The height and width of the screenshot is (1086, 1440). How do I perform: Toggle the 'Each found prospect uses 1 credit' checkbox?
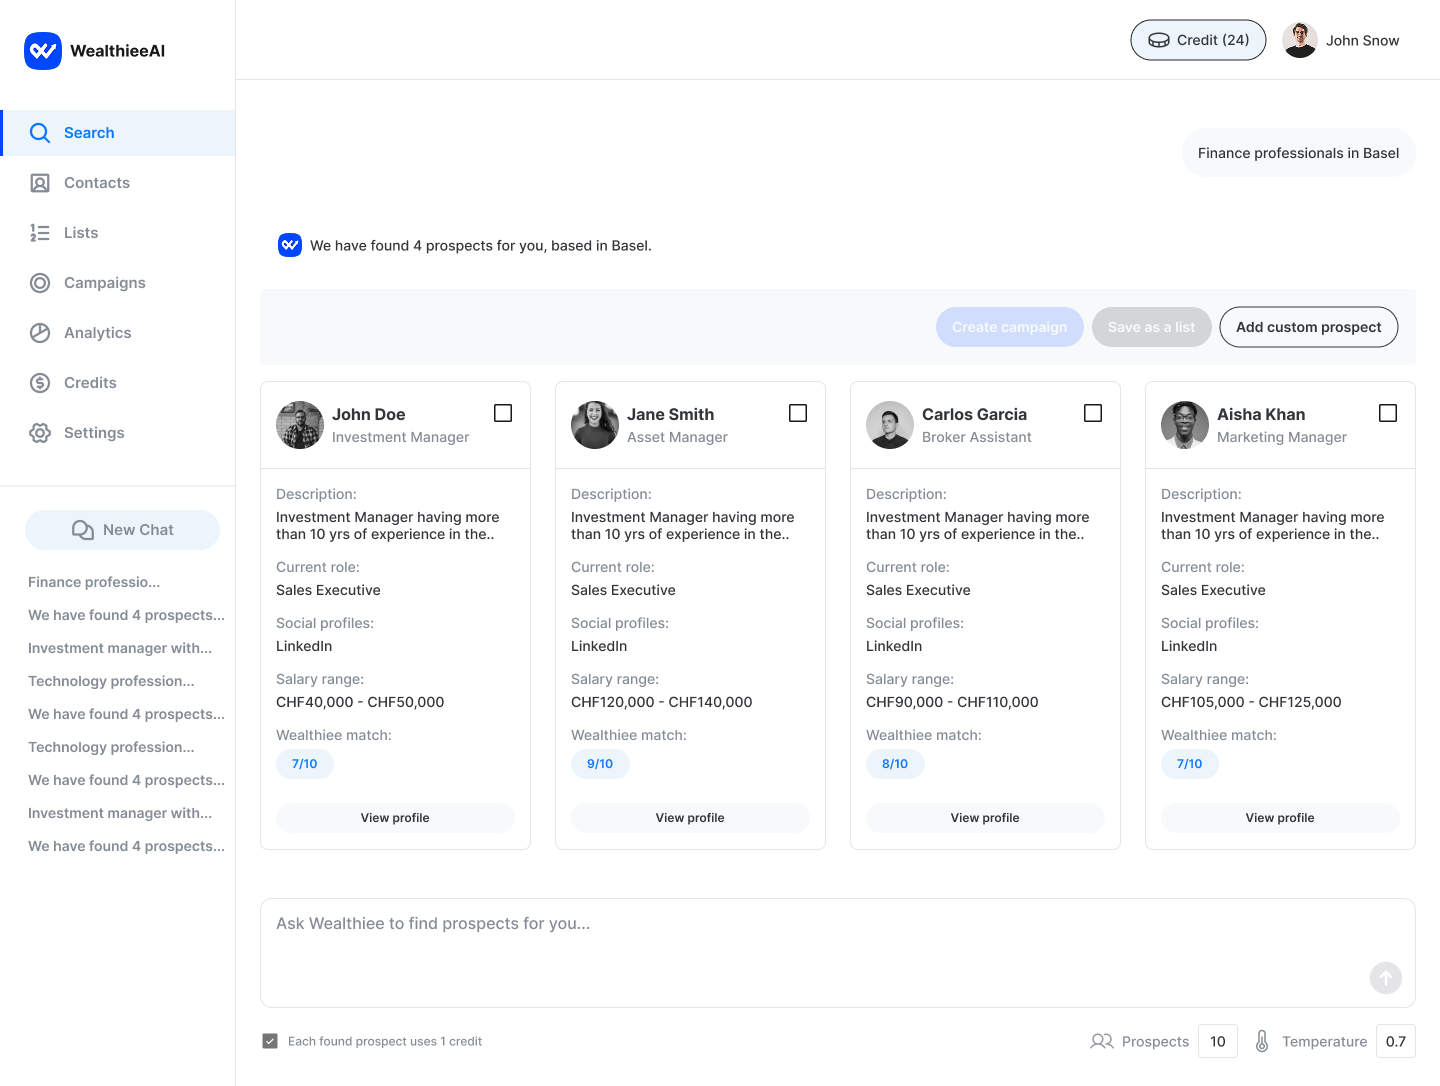click(x=270, y=1041)
